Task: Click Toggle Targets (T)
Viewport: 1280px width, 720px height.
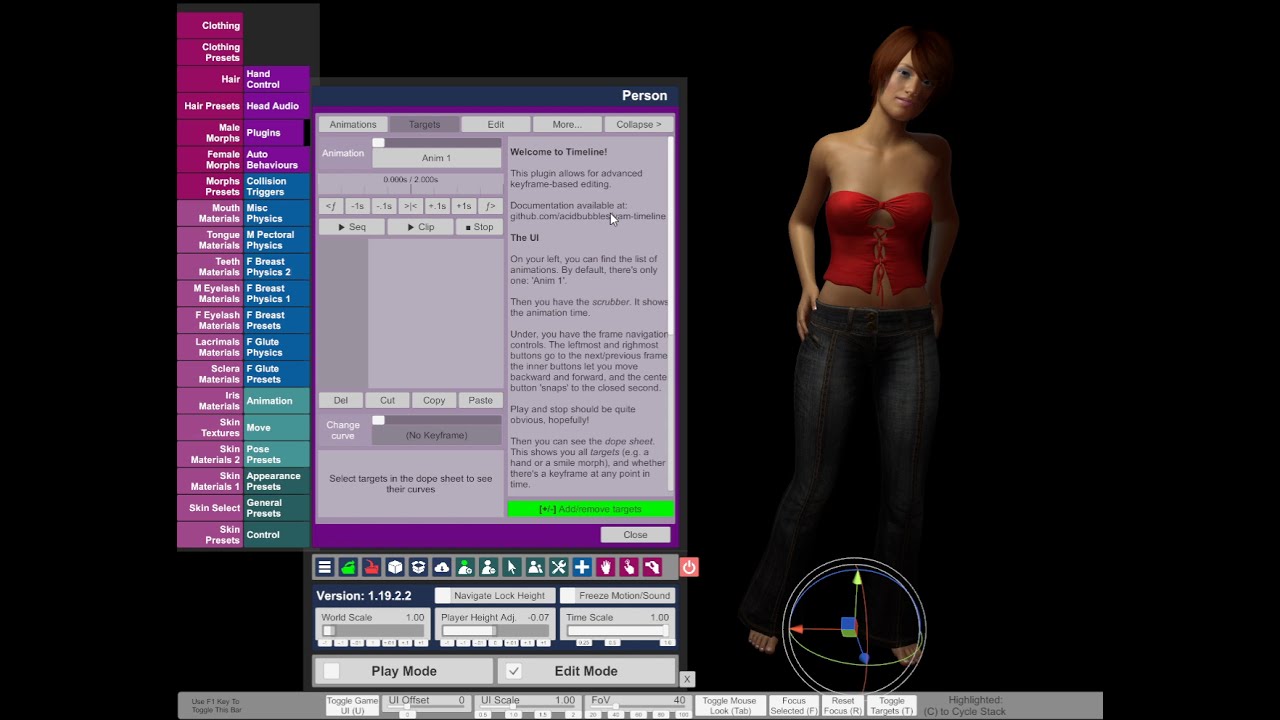Action: click(891, 705)
